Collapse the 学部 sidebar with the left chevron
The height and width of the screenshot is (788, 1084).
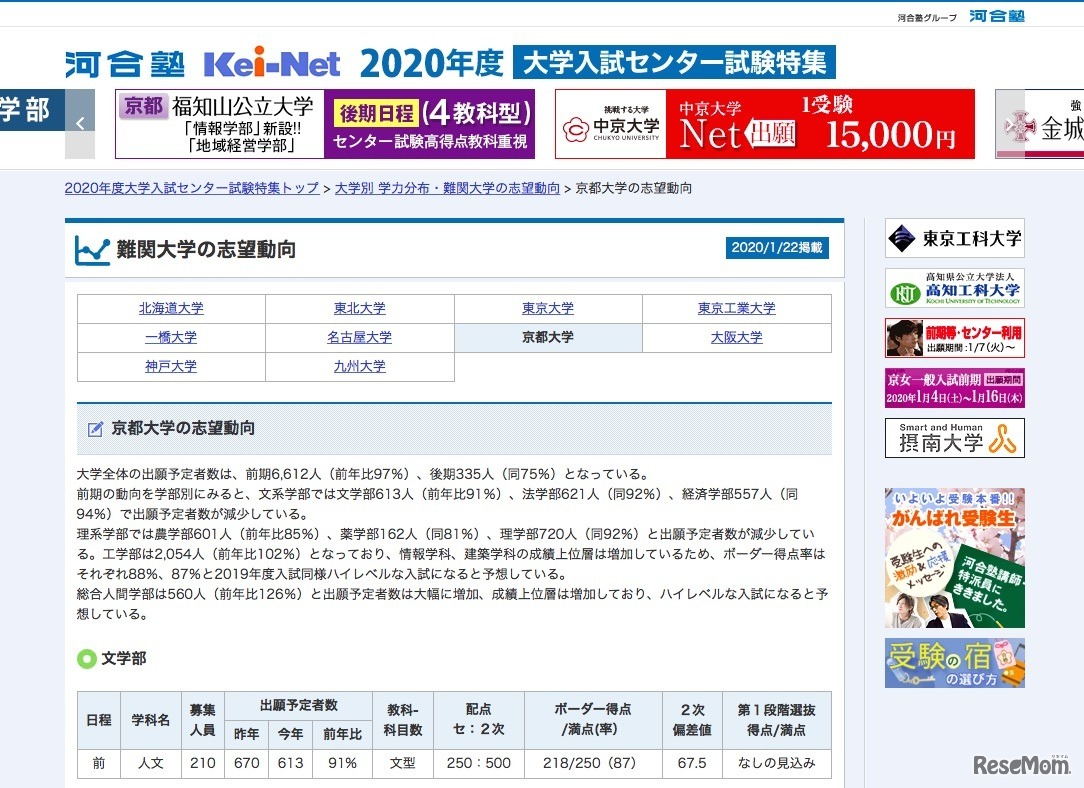click(x=80, y=122)
